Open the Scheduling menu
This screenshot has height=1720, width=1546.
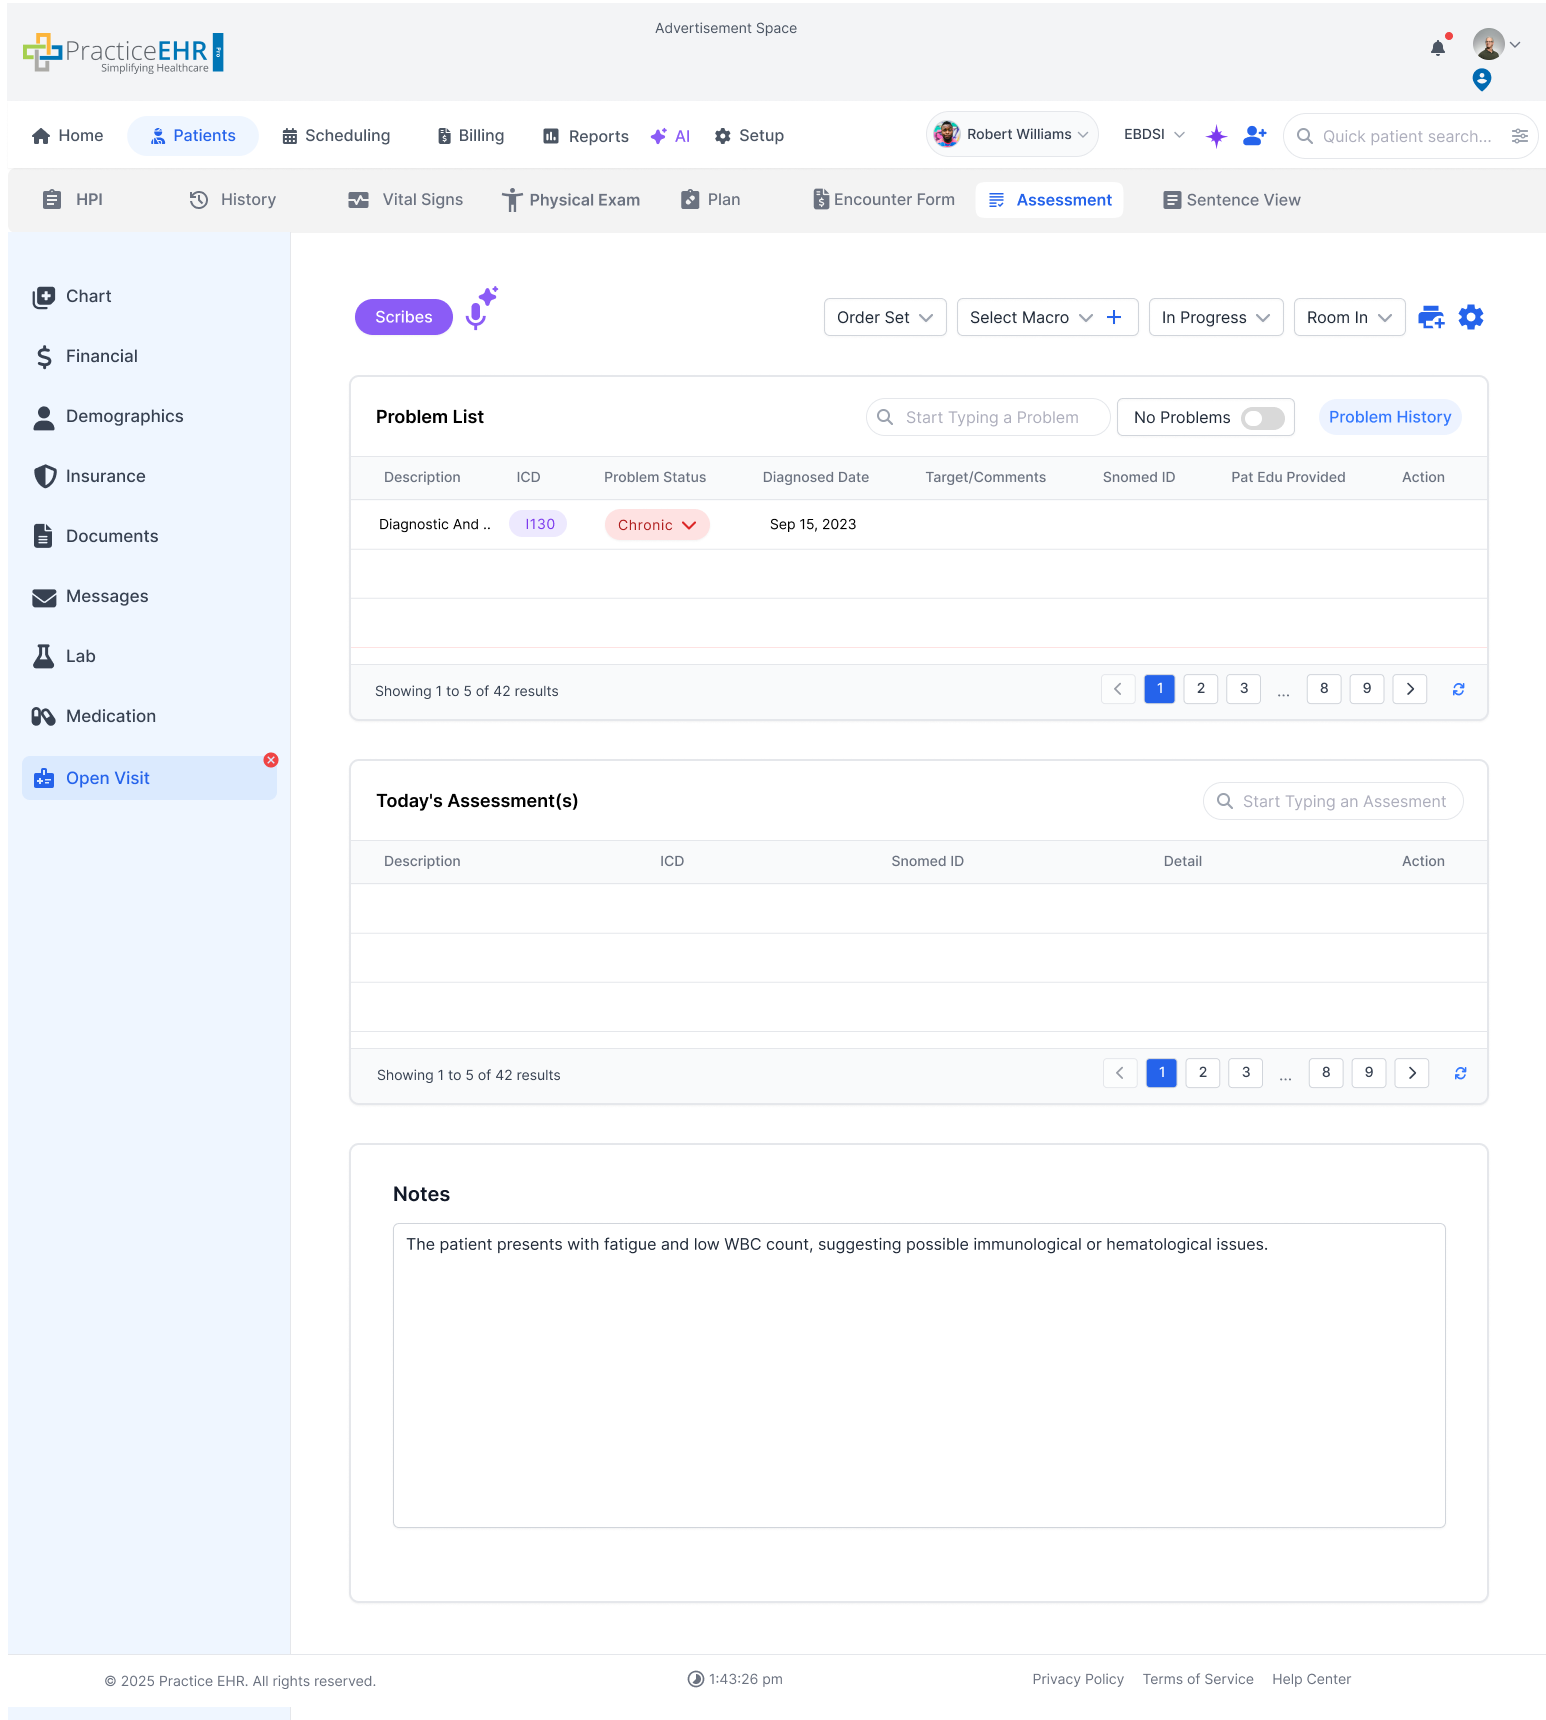coord(336,136)
